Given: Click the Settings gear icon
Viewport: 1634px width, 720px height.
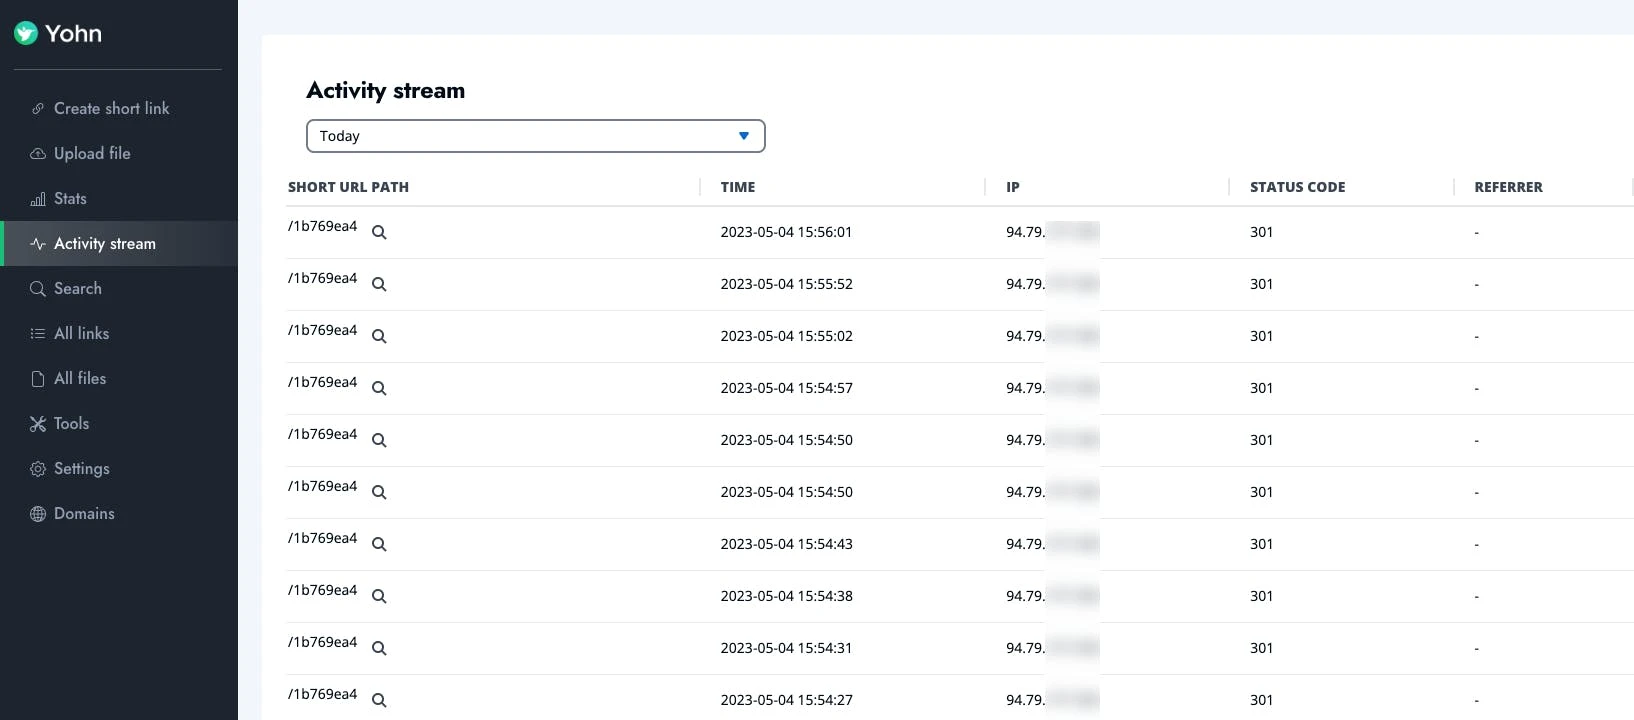Looking at the screenshot, I should [x=38, y=469].
